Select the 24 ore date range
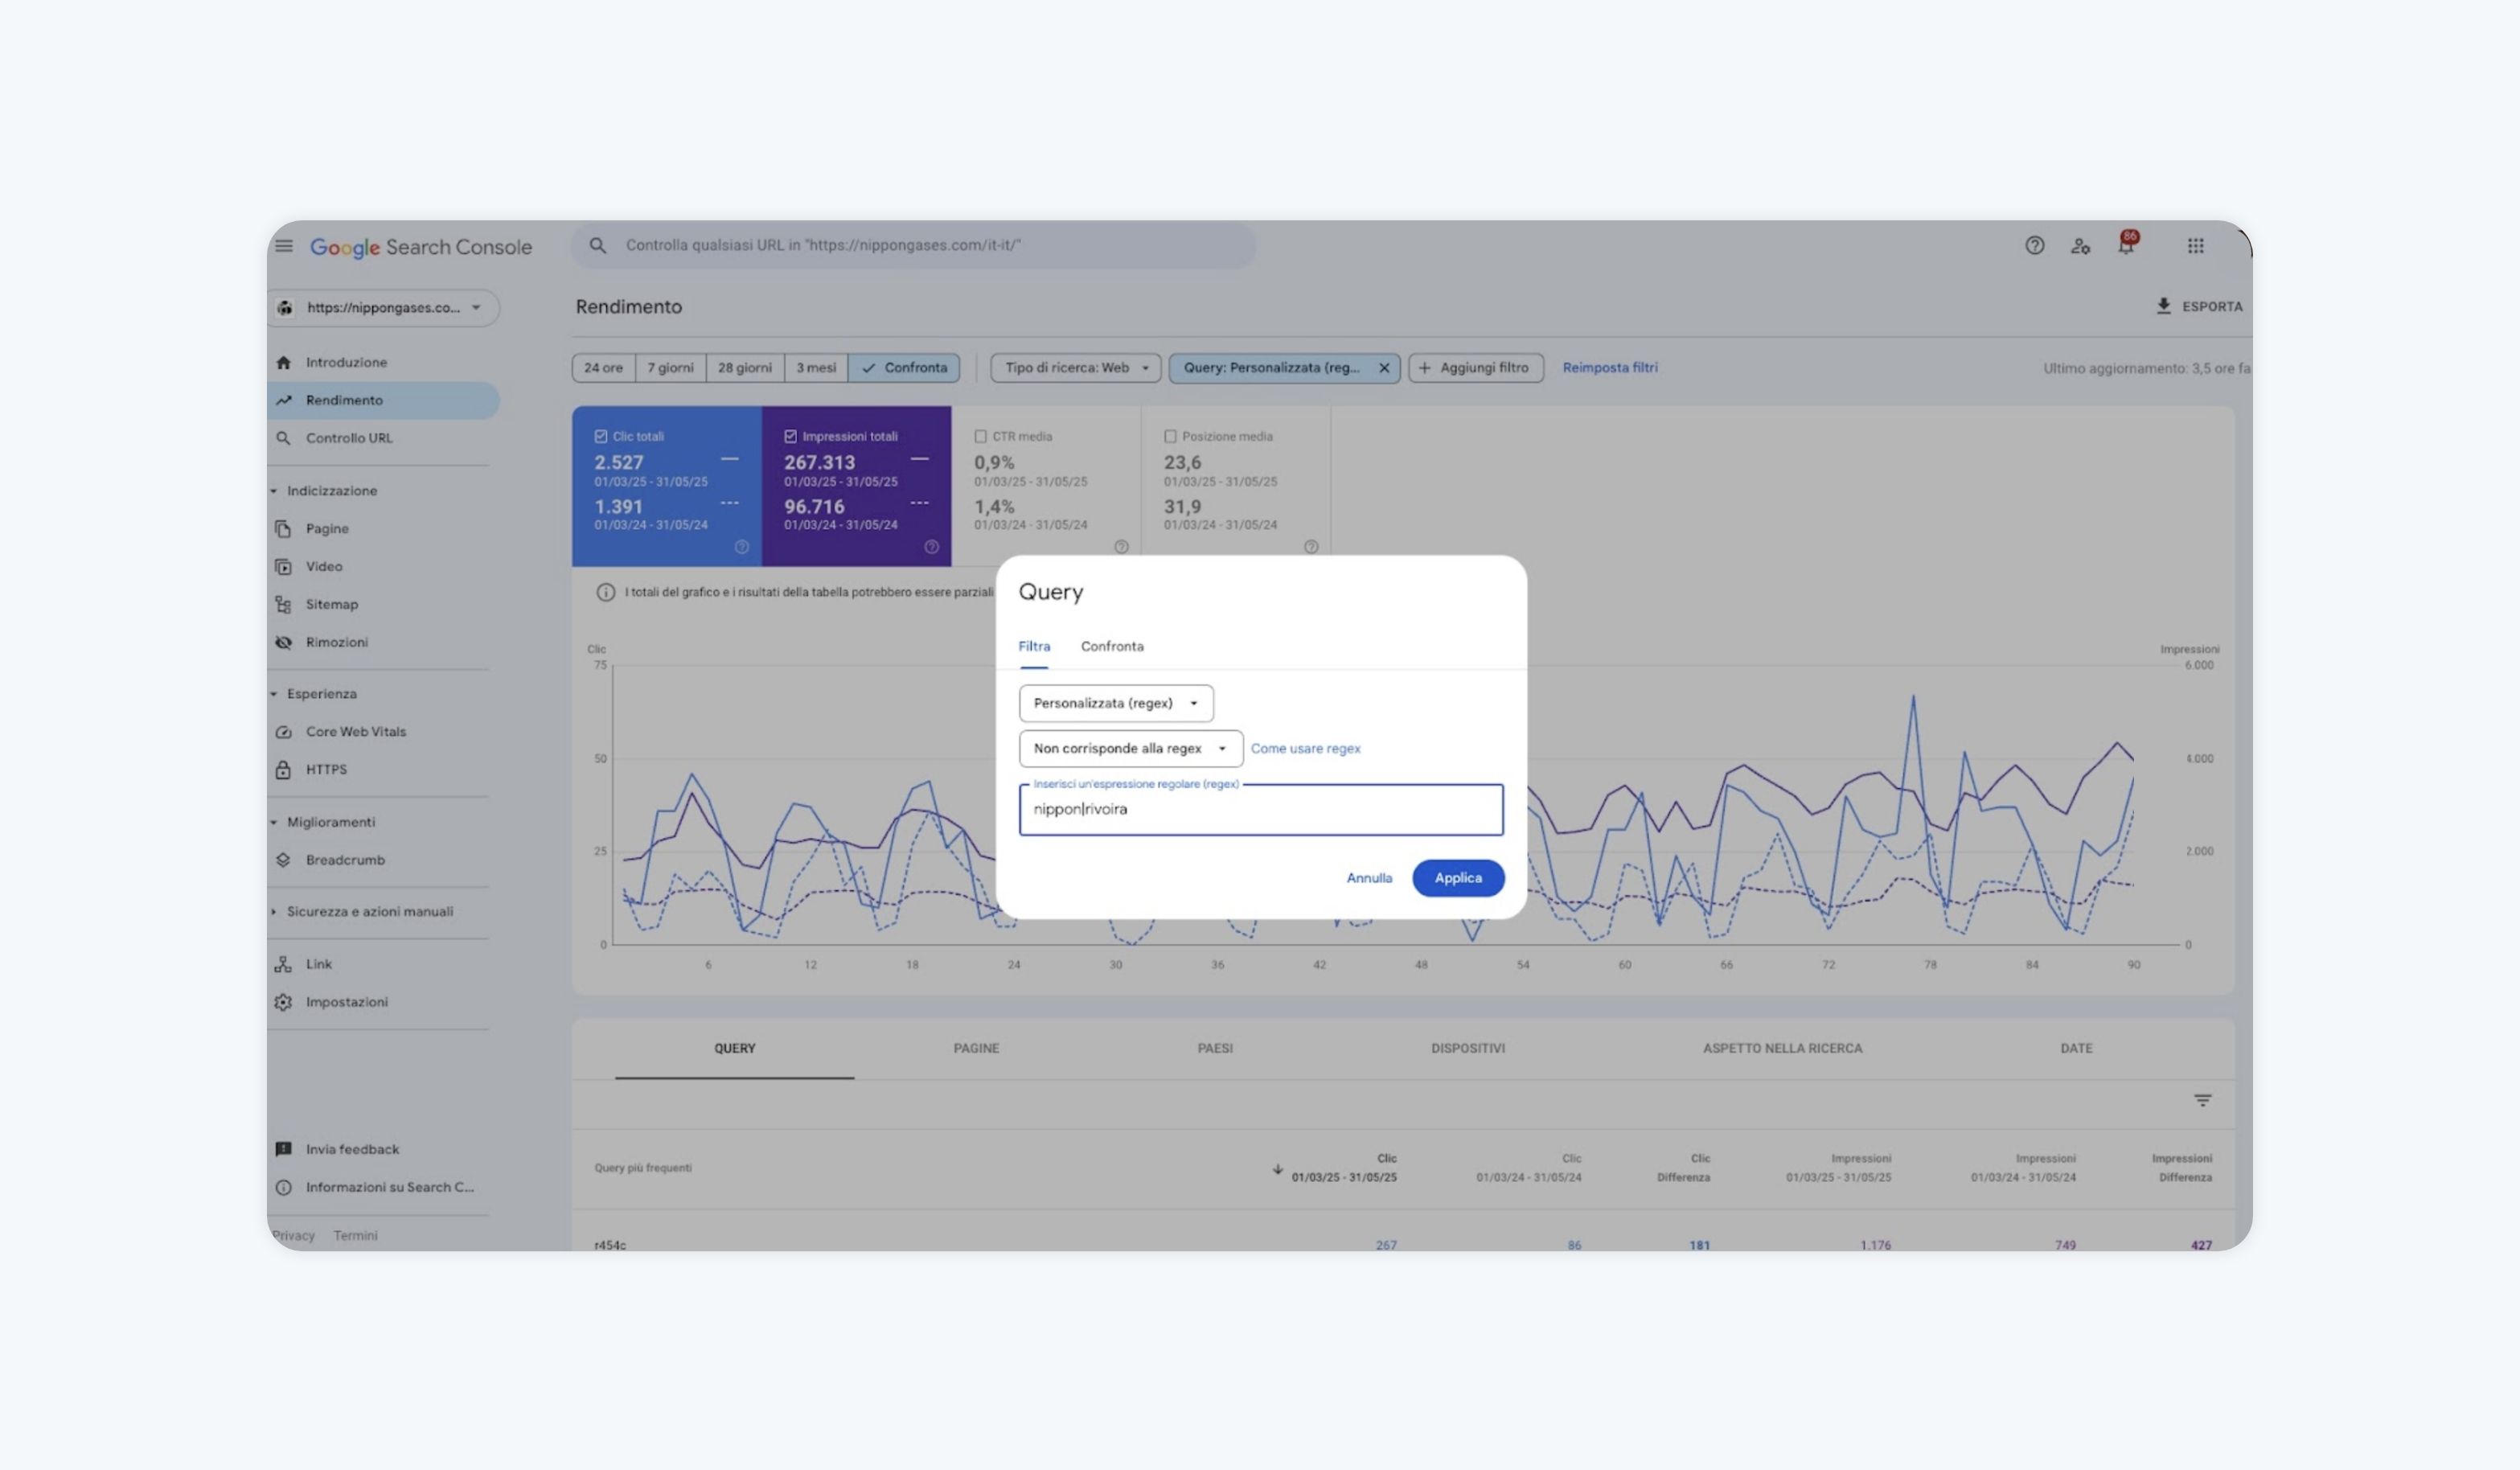The height and width of the screenshot is (1470, 2520). pyautogui.click(x=604, y=368)
